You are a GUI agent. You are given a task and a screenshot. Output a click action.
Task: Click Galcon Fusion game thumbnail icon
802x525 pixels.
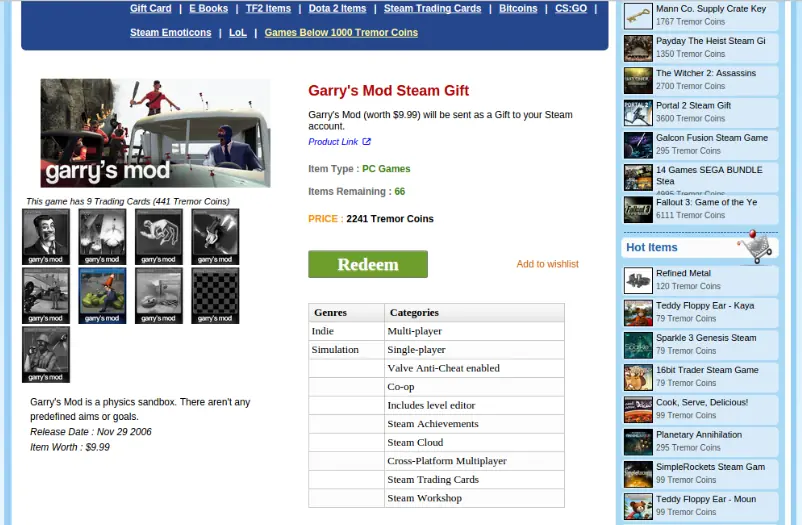[638, 145]
